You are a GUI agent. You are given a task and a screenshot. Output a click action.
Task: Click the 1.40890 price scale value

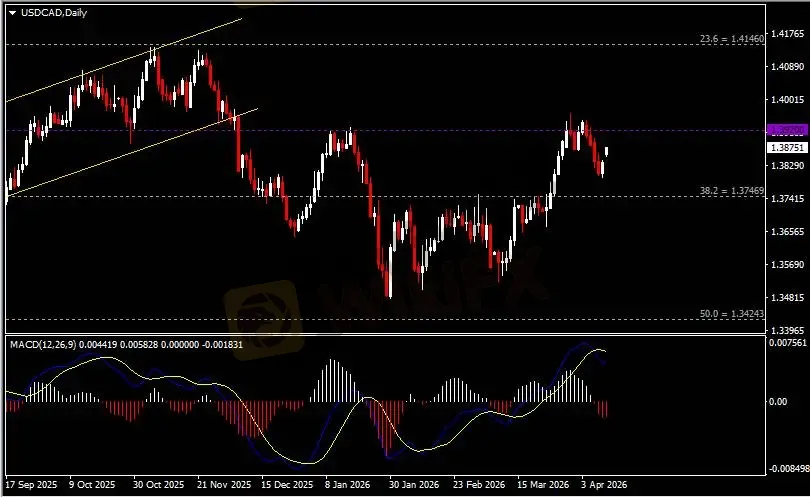coord(787,67)
